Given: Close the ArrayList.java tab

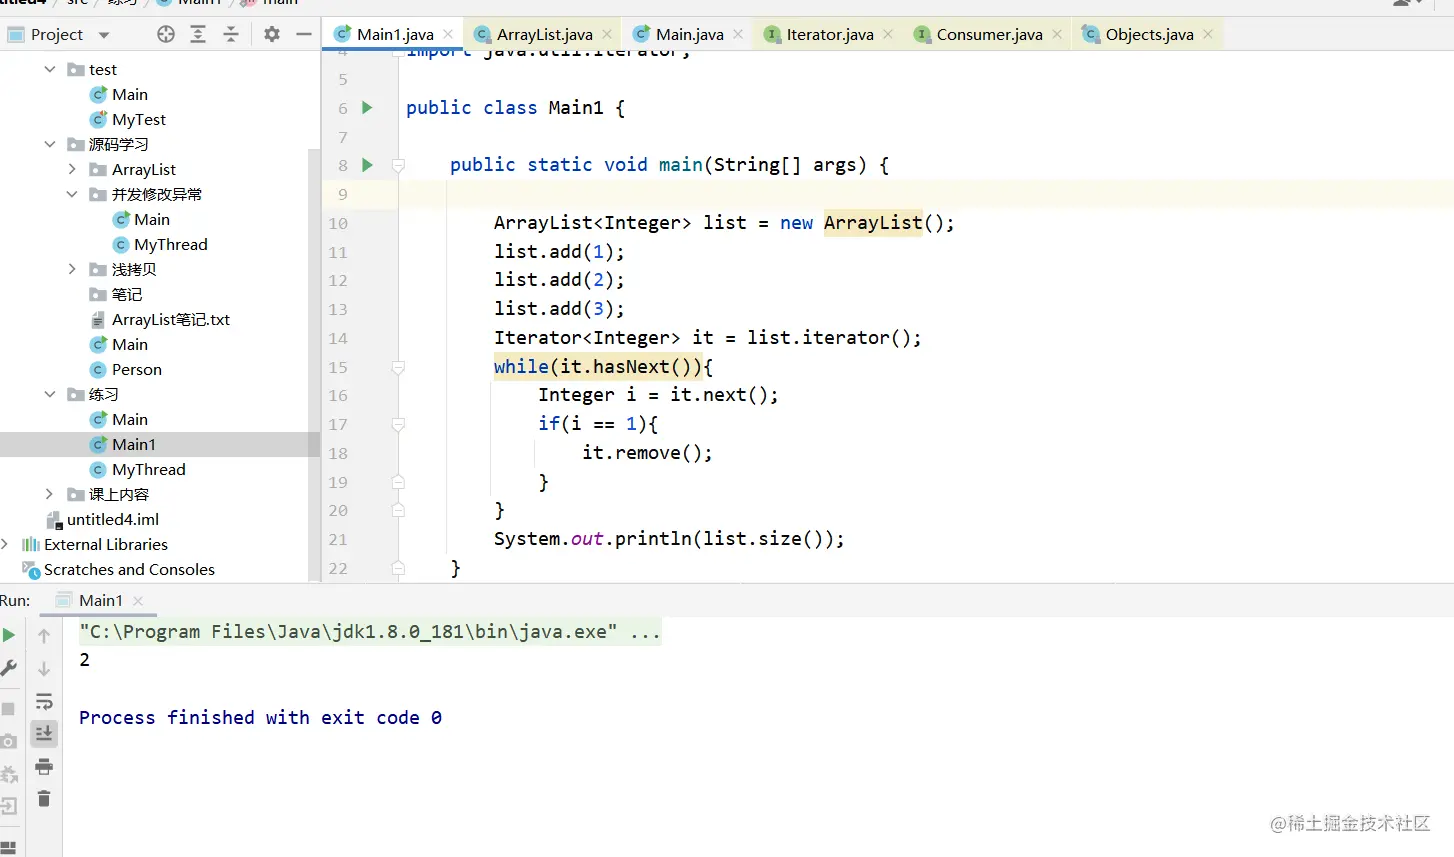Looking at the screenshot, I should click(x=607, y=34).
